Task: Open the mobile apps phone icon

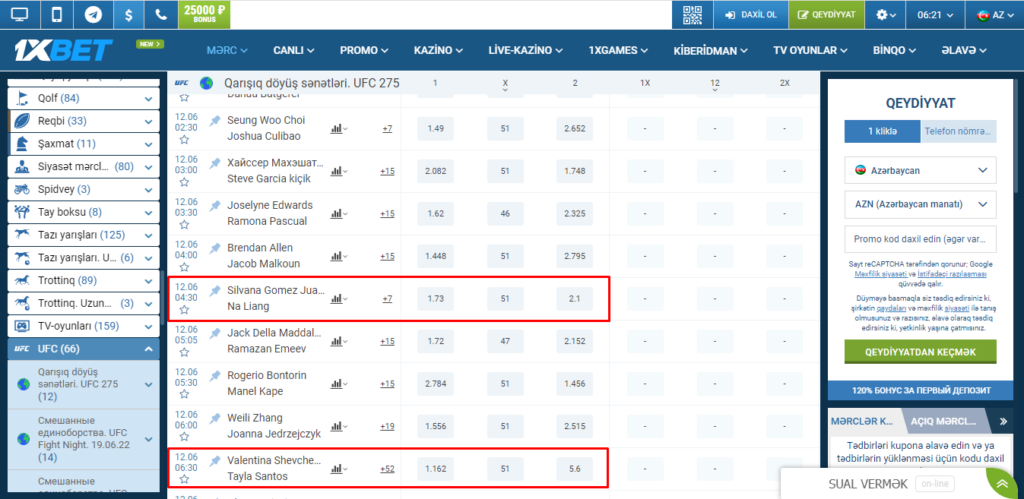Action: pyautogui.click(x=57, y=14)
